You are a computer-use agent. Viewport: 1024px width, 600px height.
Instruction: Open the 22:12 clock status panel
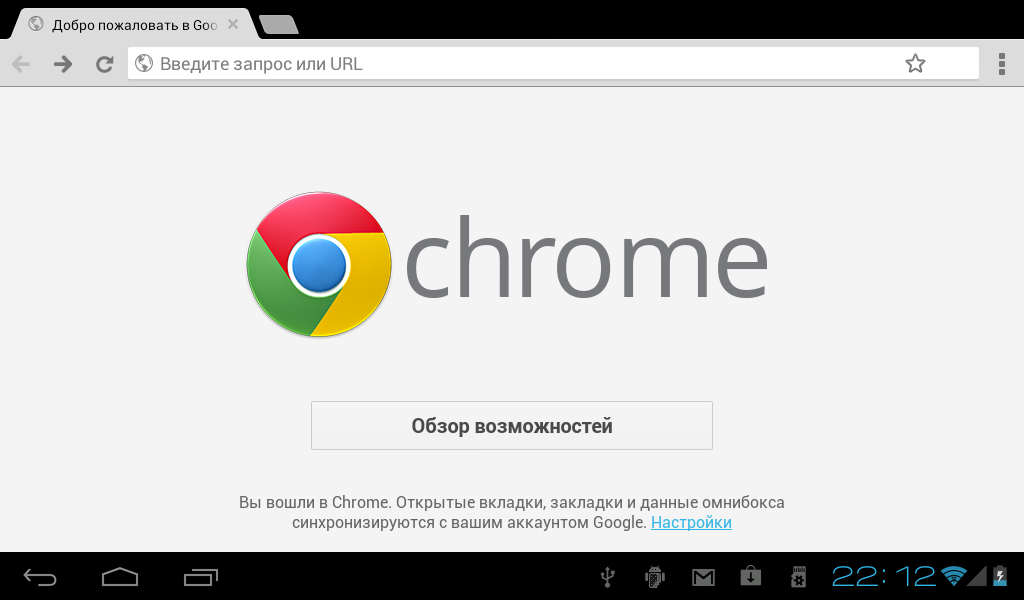click(884, 576)
